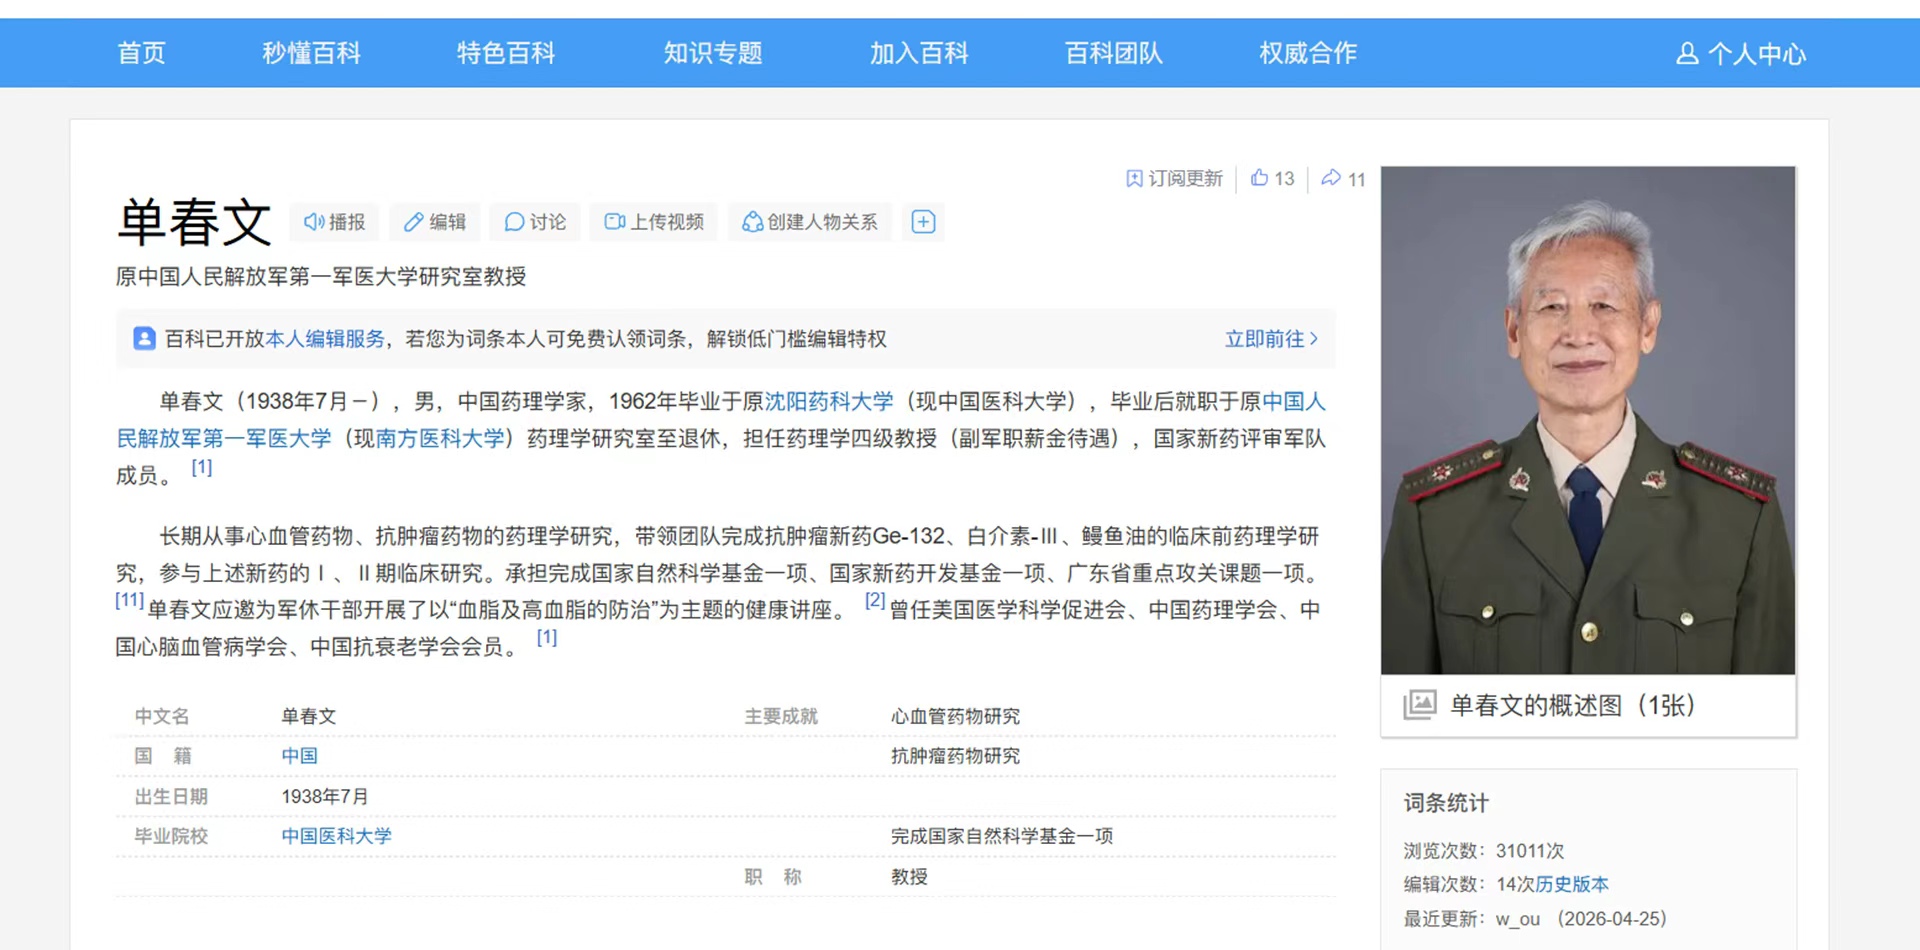This screenshot has height=950, width=1920.
Task: Like the entry via thumbs-up 13
Action: tap(1273, 178)
